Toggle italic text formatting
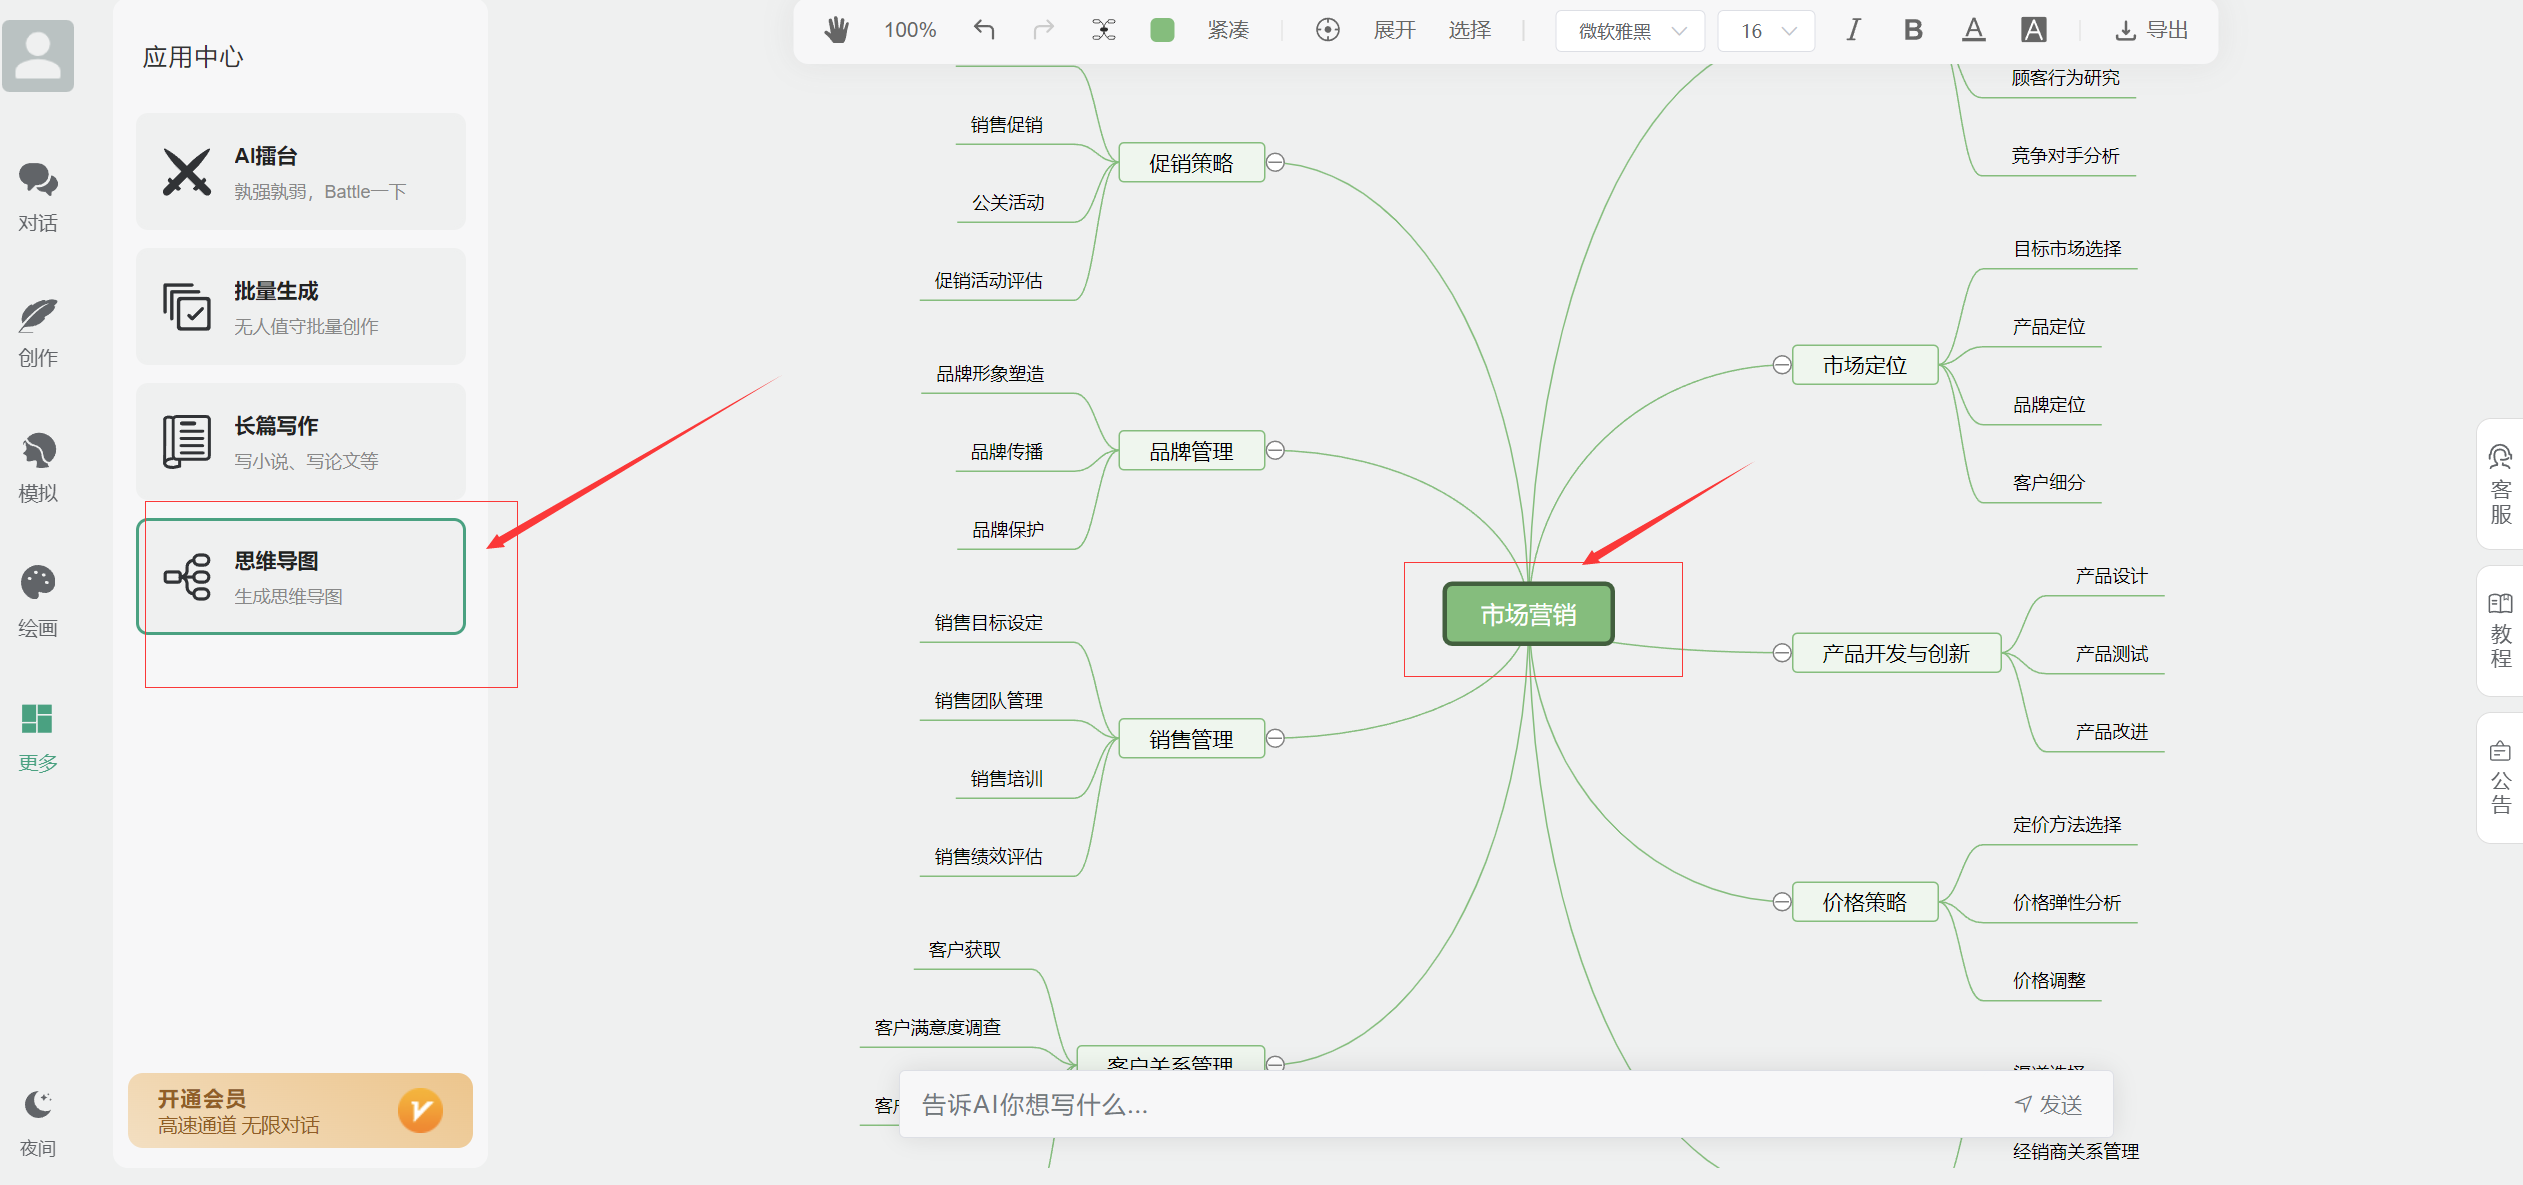2523x1185 pixels. pyautogui.click(x=1853, y=30)
